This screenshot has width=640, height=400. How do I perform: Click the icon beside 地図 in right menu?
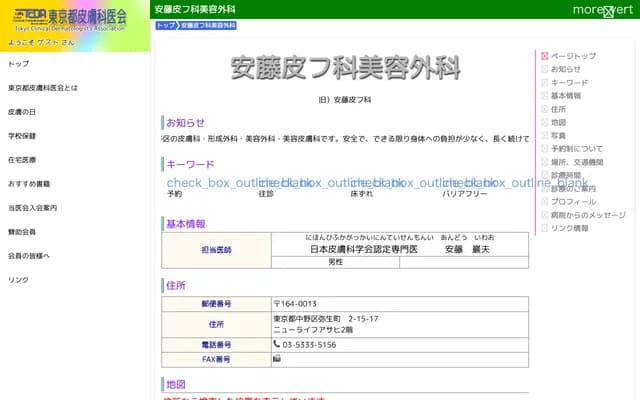[545, 122]
